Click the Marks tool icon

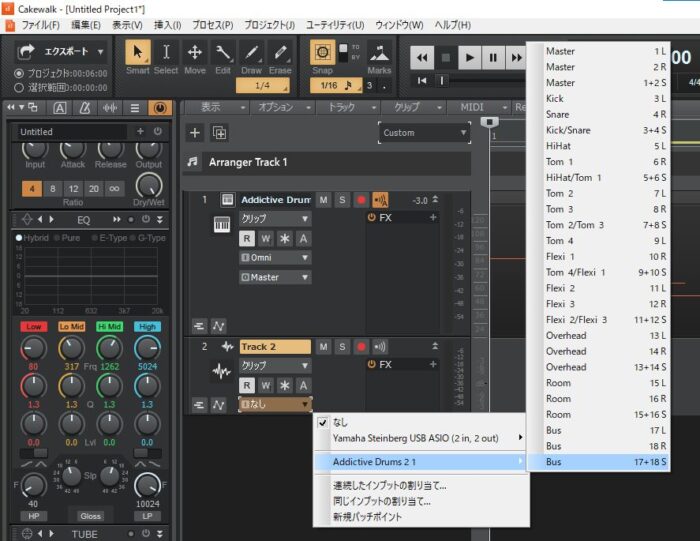(379, 52)
